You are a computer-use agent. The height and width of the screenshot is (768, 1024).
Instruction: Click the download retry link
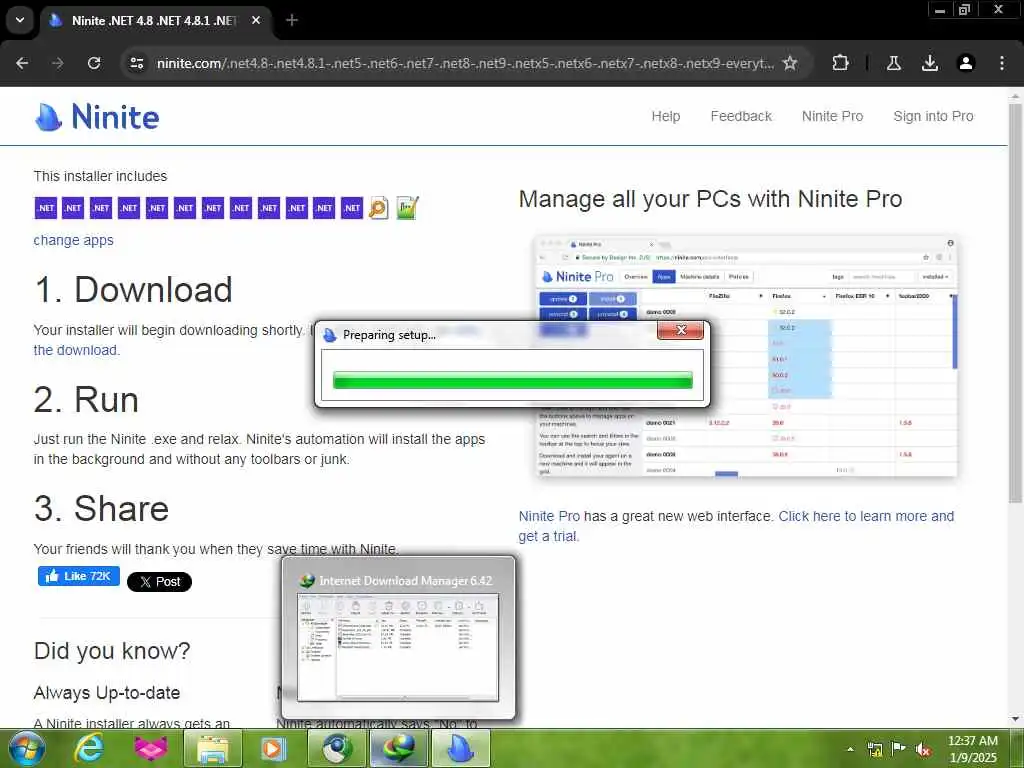pyautogui.click(x=76, y=350)
